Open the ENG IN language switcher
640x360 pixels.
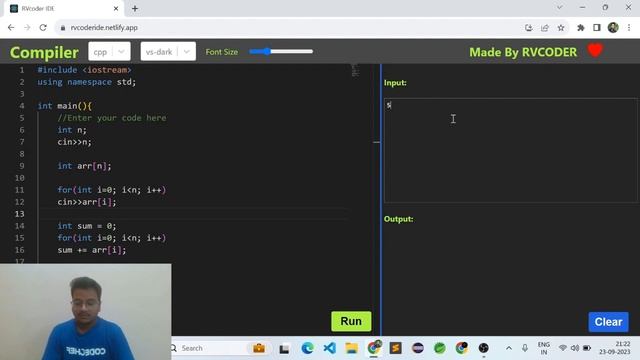tap(544, 348)
